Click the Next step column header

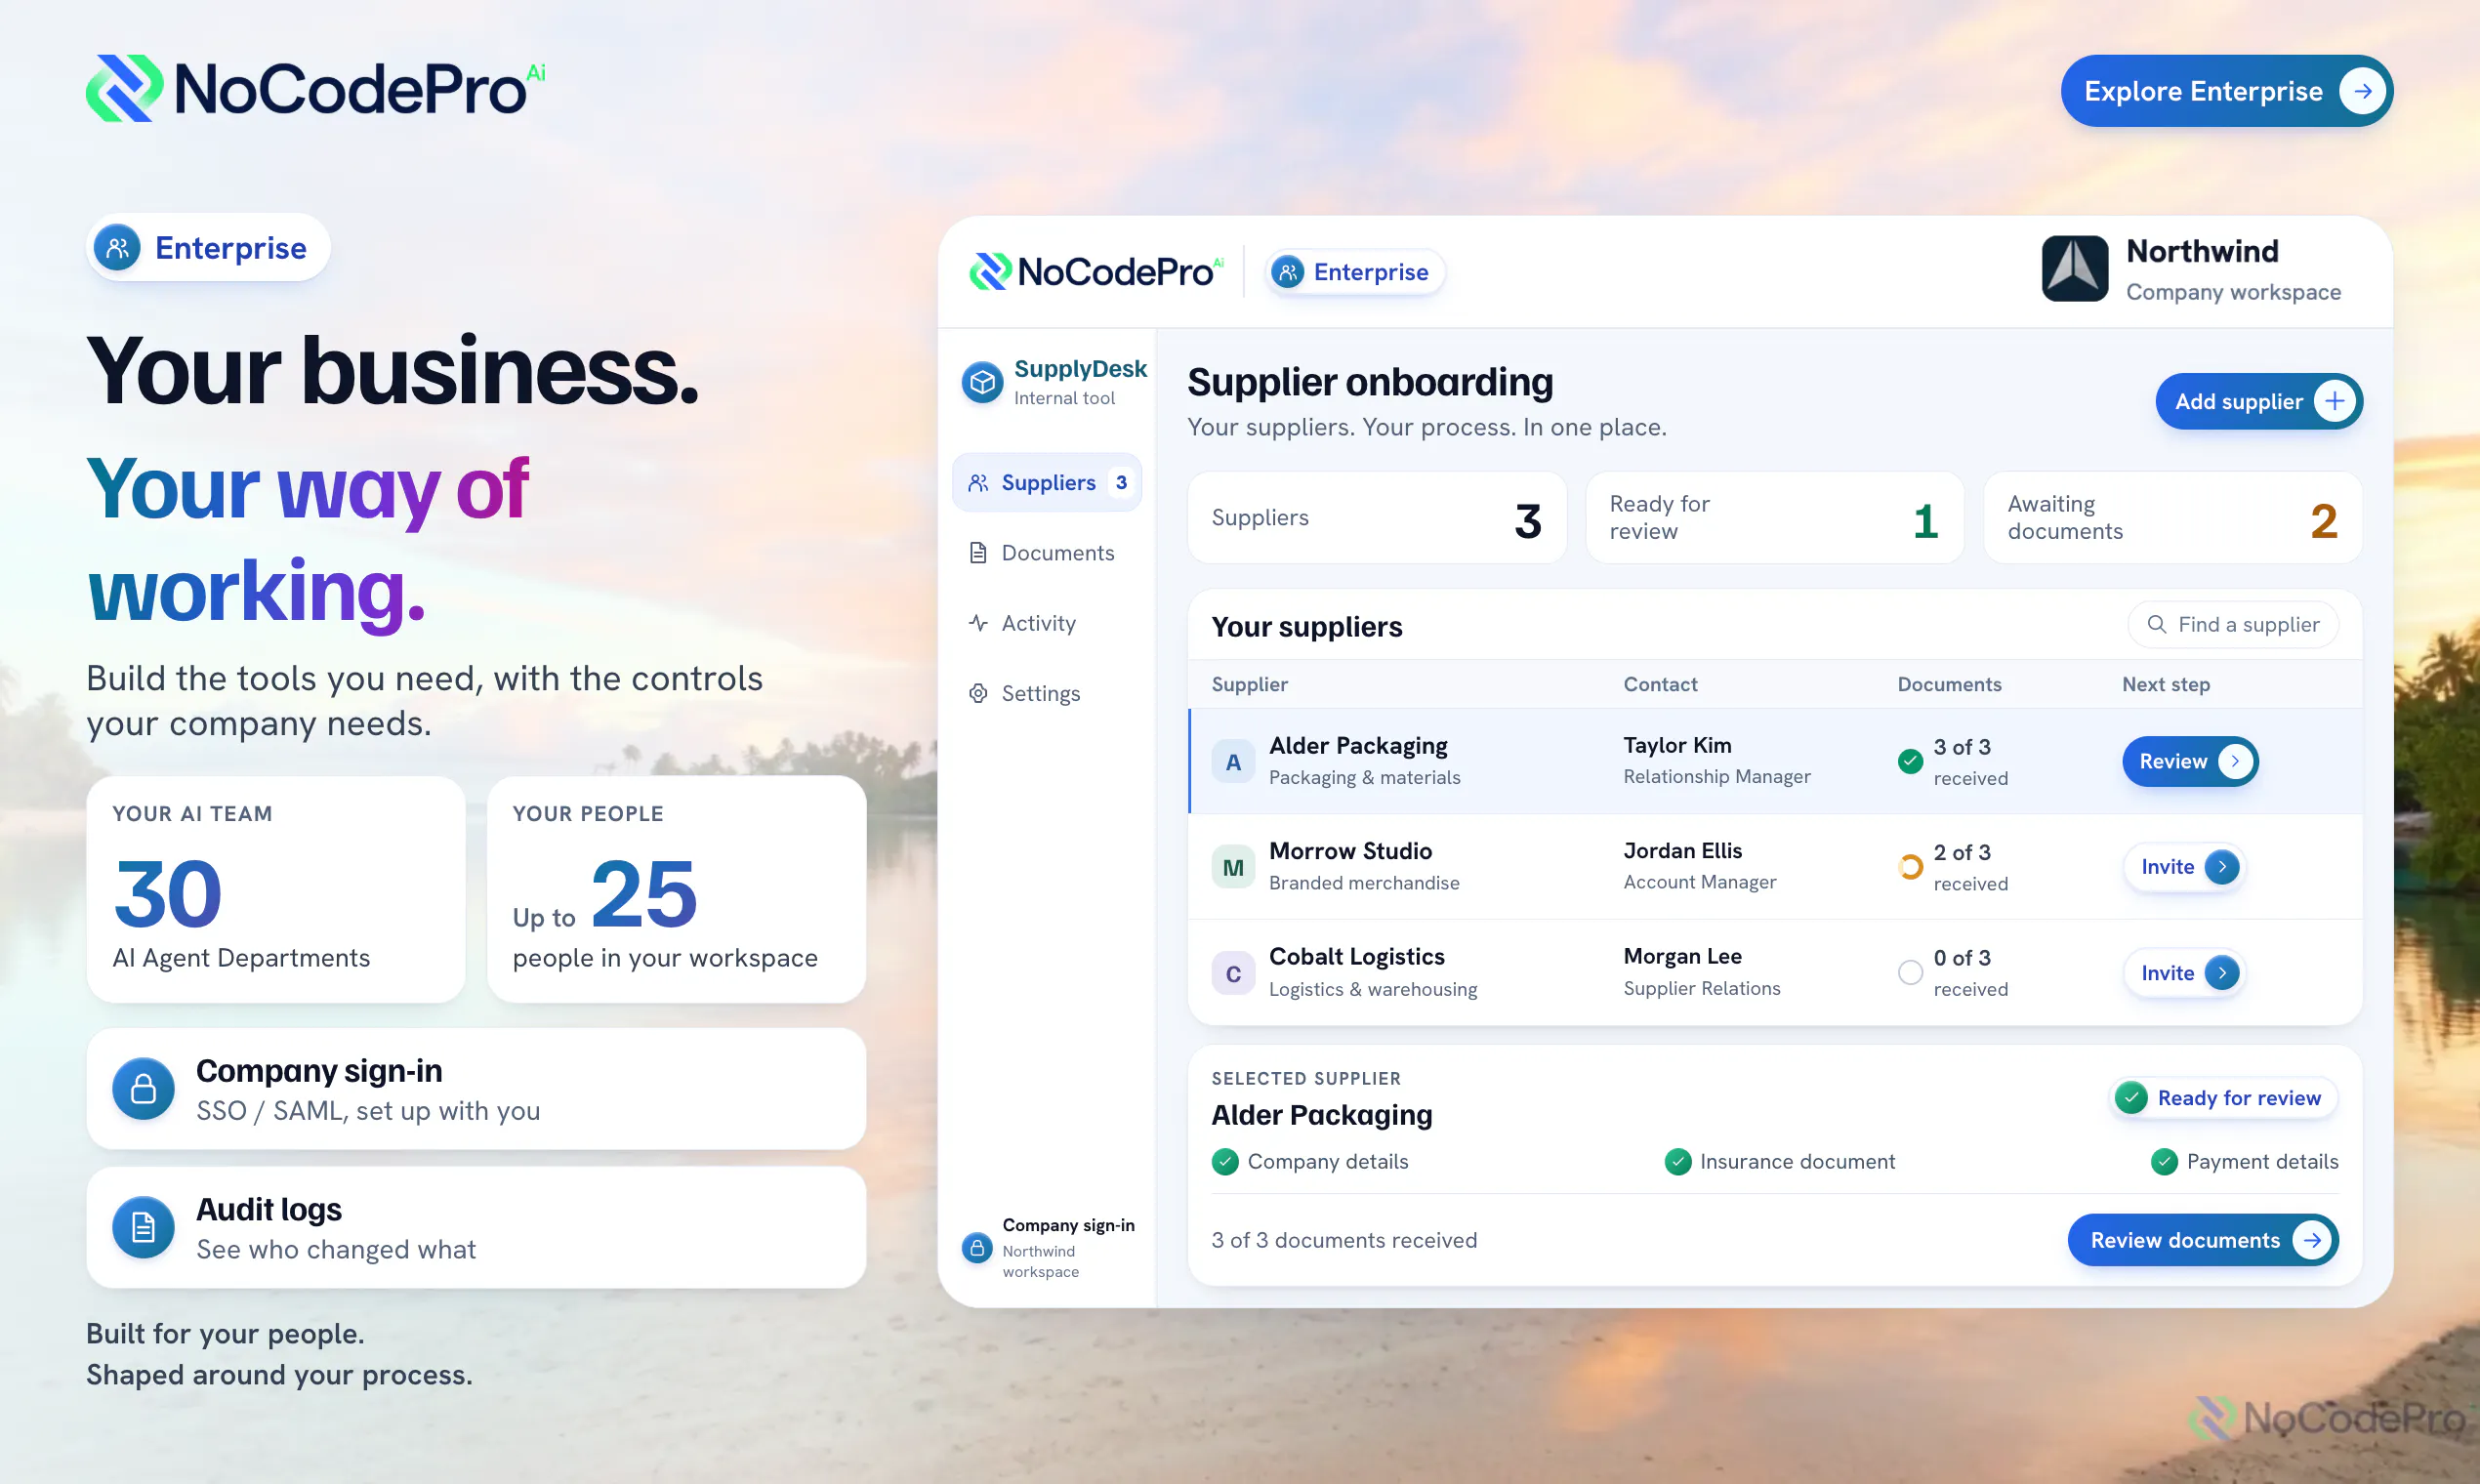click(2166, 684)
